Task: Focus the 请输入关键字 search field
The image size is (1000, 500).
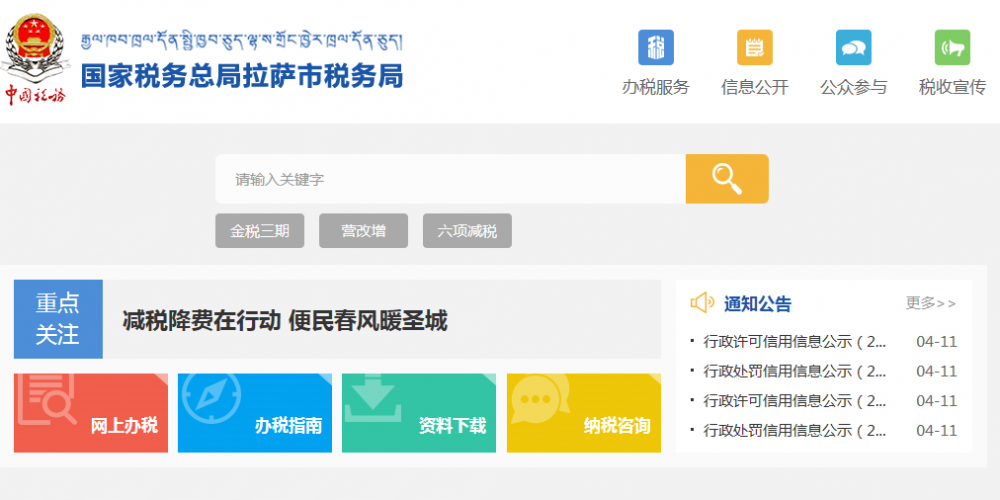Action: (450, 180)
